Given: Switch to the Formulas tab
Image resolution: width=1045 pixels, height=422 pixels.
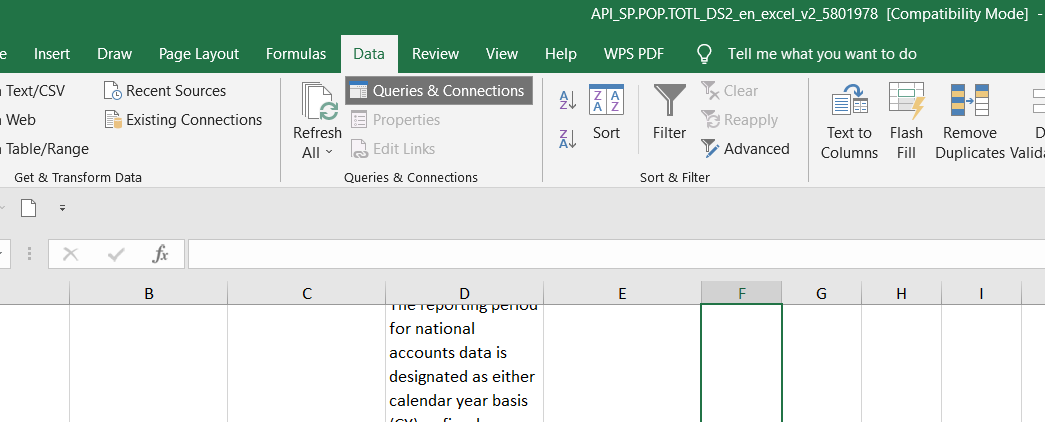Looking at the screenshot, I should pos(296,54).
